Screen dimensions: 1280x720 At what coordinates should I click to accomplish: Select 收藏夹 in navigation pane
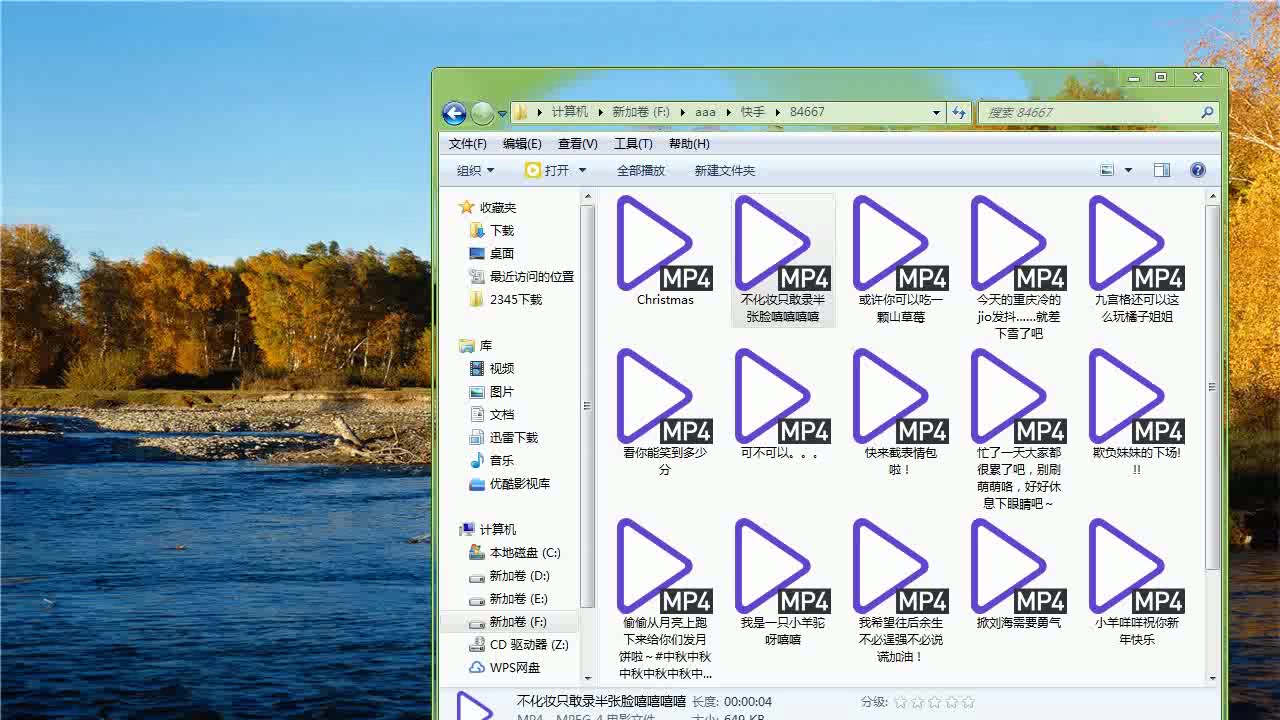(x=488, y=207)
